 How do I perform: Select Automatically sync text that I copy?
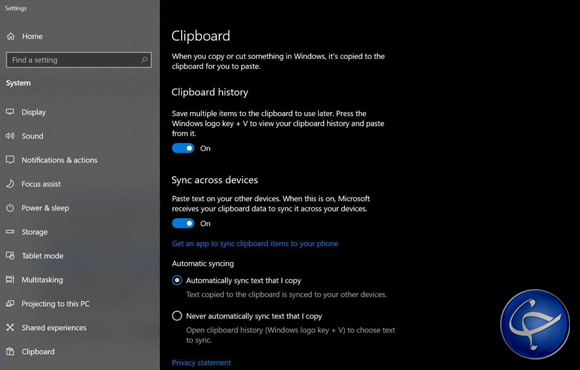(177, 280)
